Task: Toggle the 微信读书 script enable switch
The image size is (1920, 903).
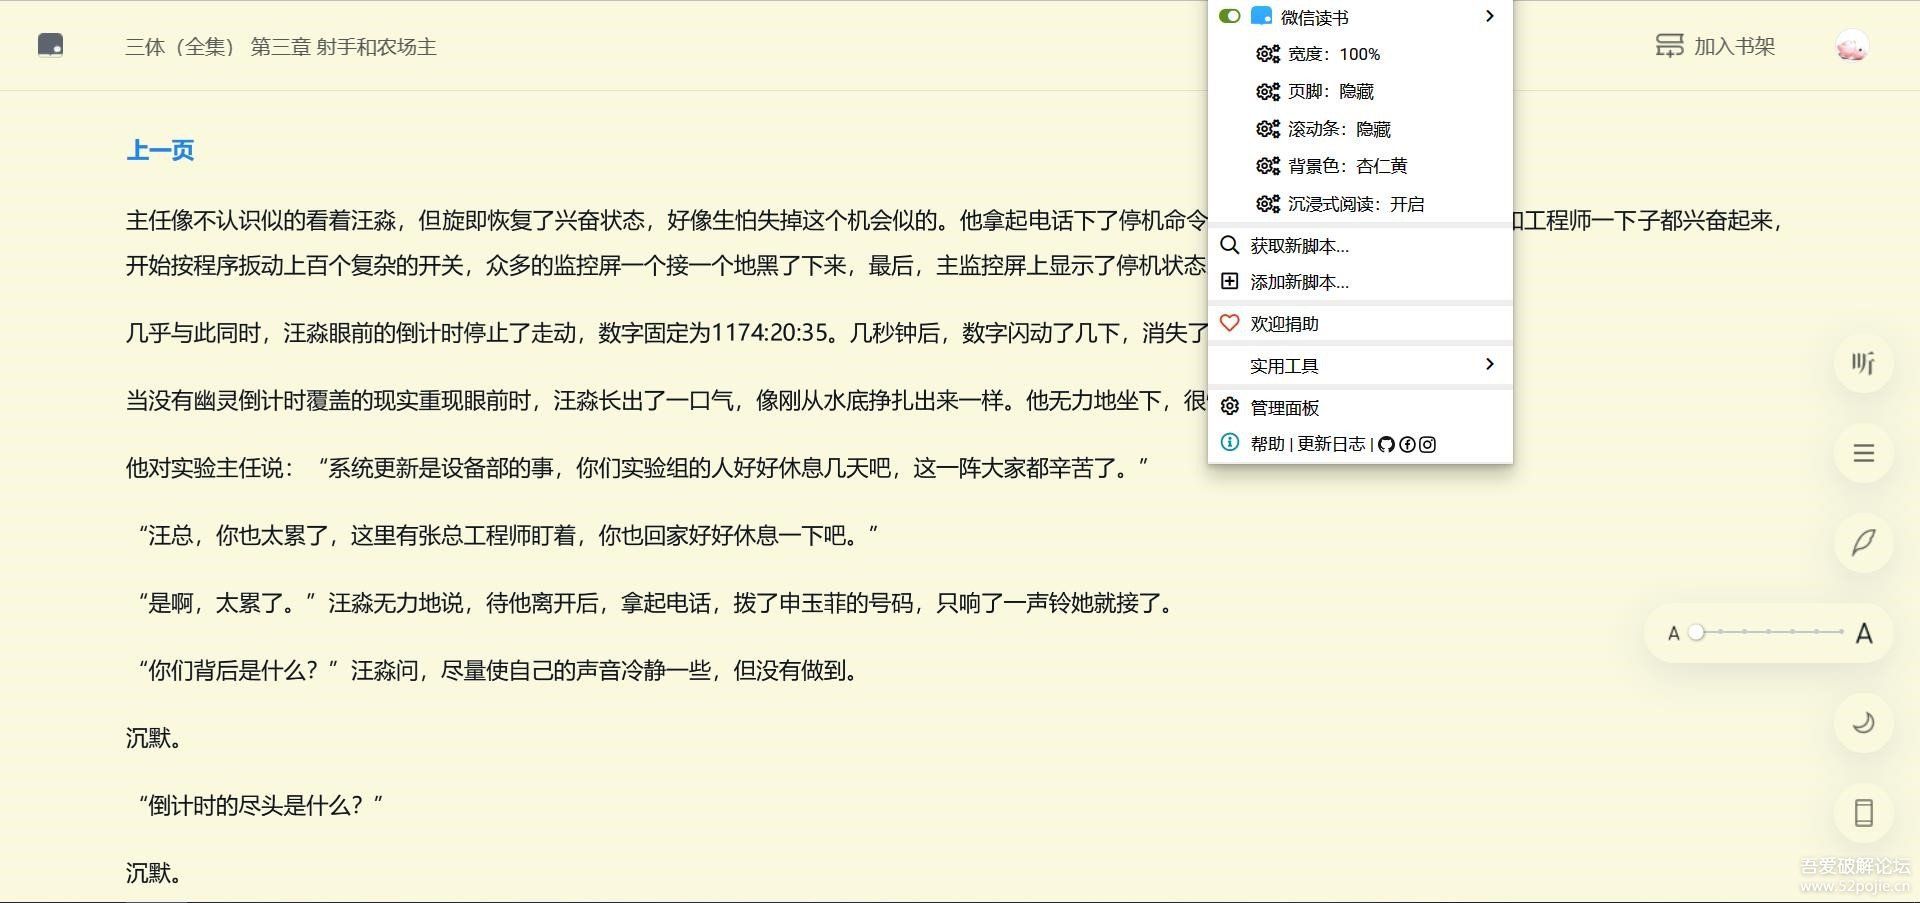Action: (x=1230, y=17)
